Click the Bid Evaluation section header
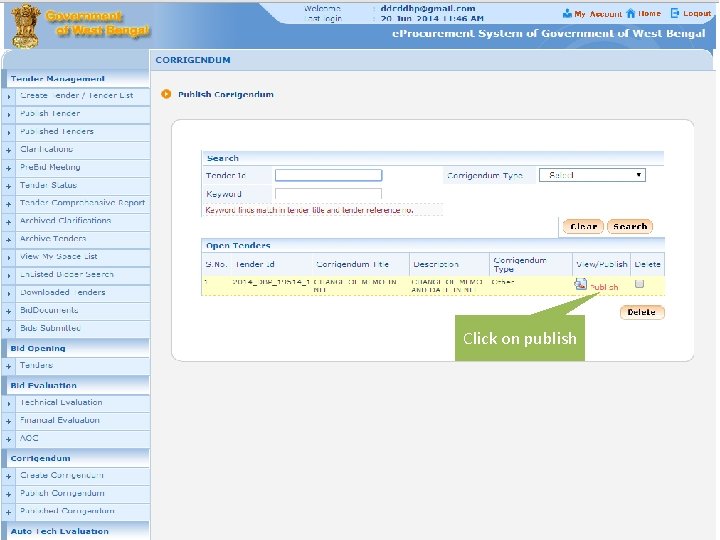The height and width of the screenshot is (540, 720). tap(44, 385)
